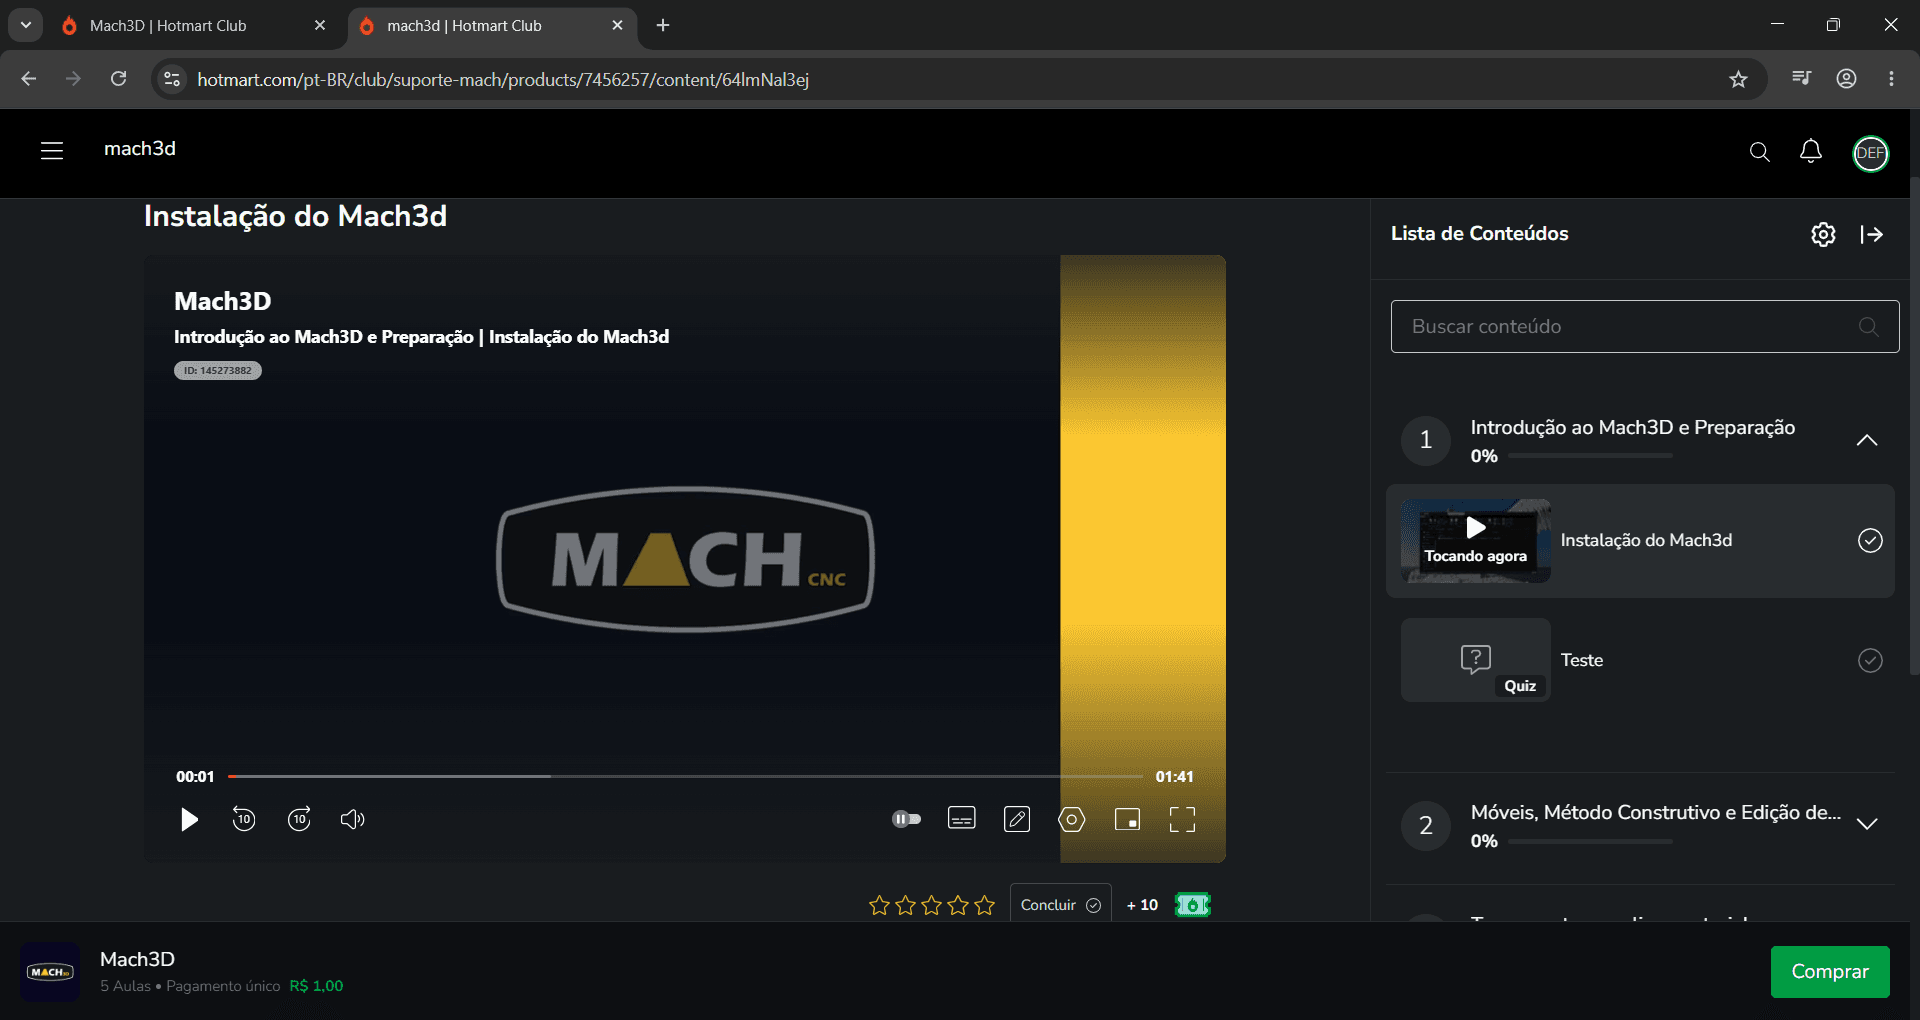Open browser media controls
Viewport: 1920px width, 1020px height.
1801,78
